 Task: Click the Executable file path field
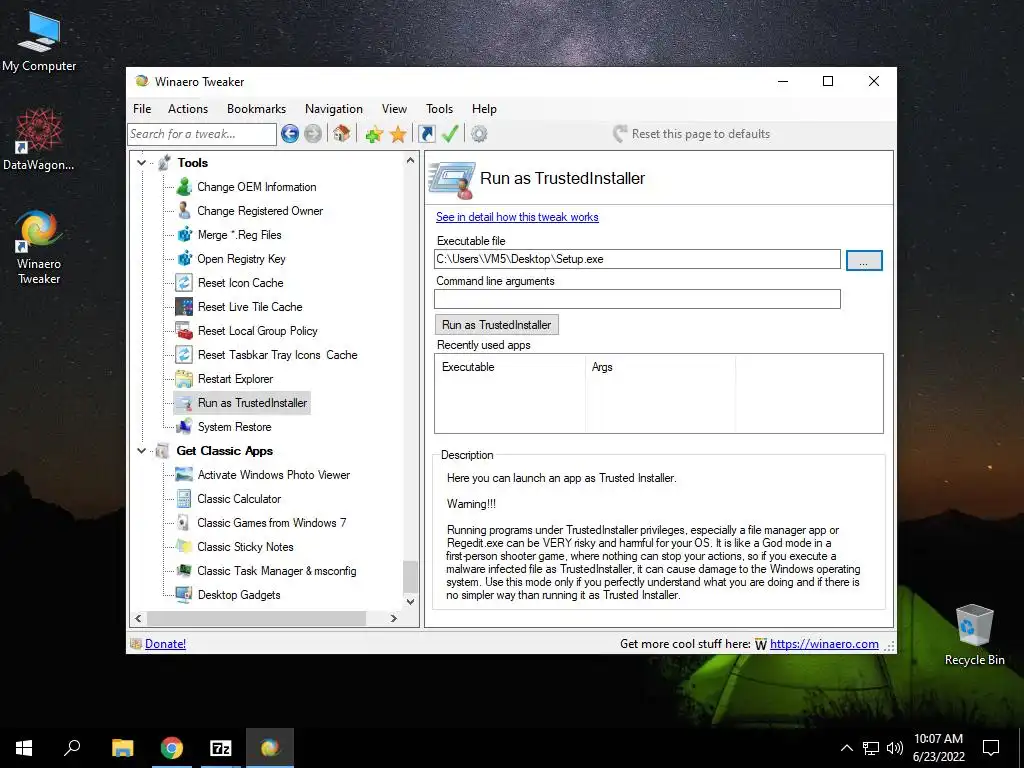point(637,259)
